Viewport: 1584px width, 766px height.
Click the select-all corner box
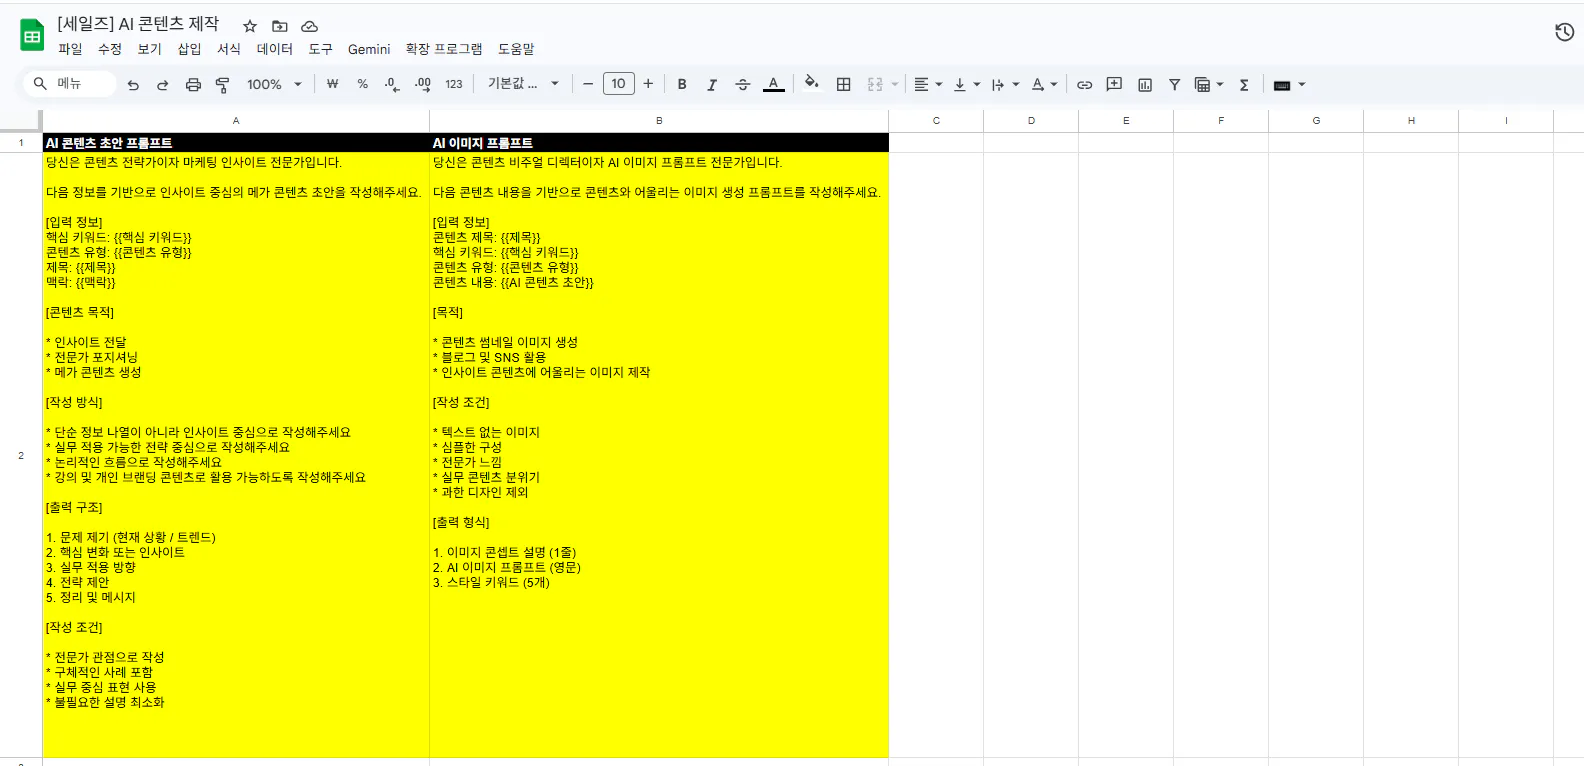click(x=21, y=120)
